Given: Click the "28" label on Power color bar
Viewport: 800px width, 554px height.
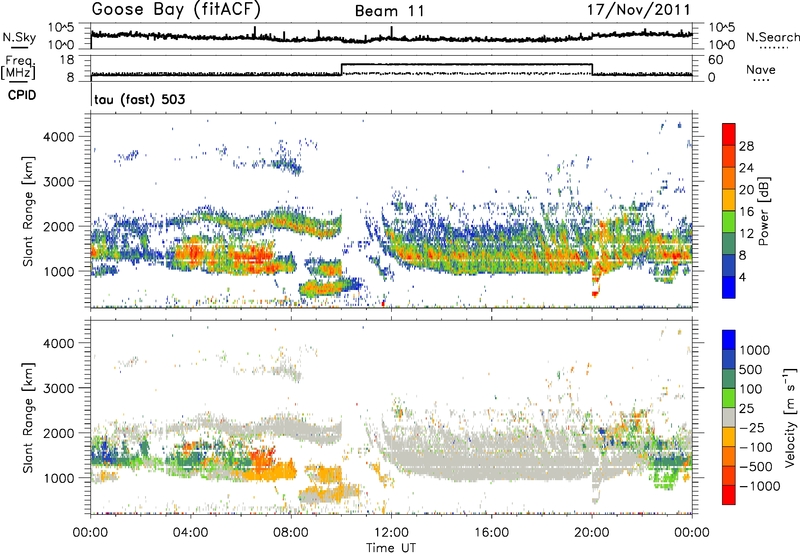Looking at the screenshot, I should point(746,146).
